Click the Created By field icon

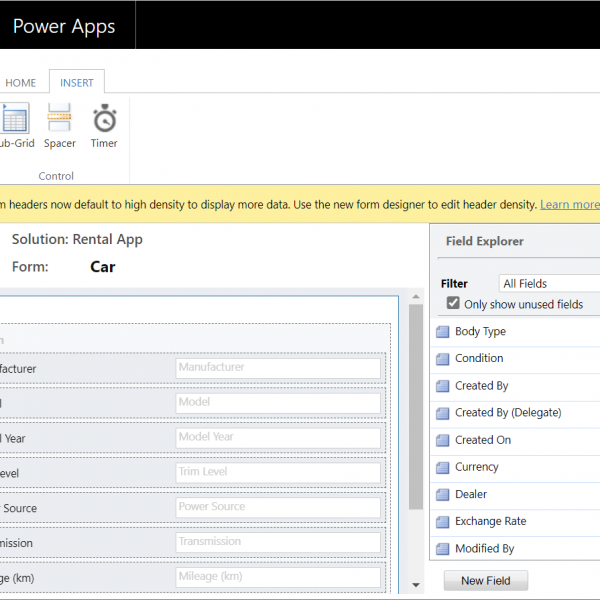point(443,386)
